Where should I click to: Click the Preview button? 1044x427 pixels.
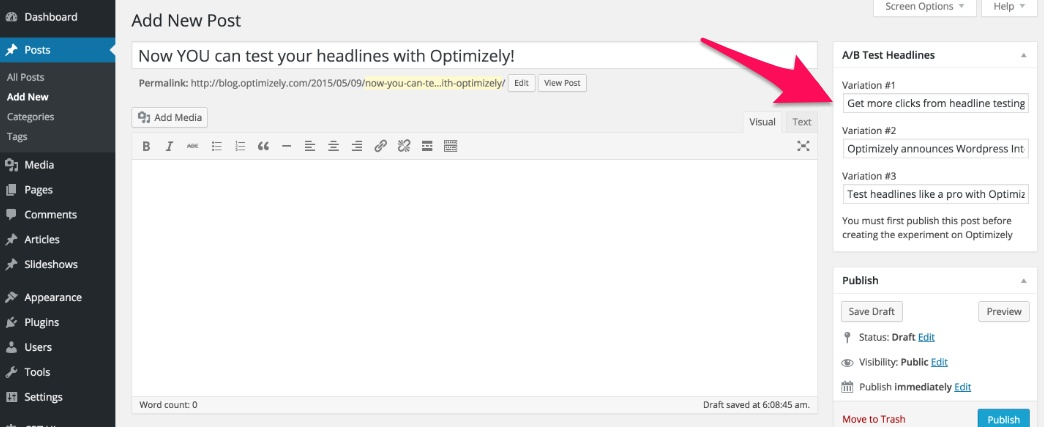click(x=1004, y=312)
